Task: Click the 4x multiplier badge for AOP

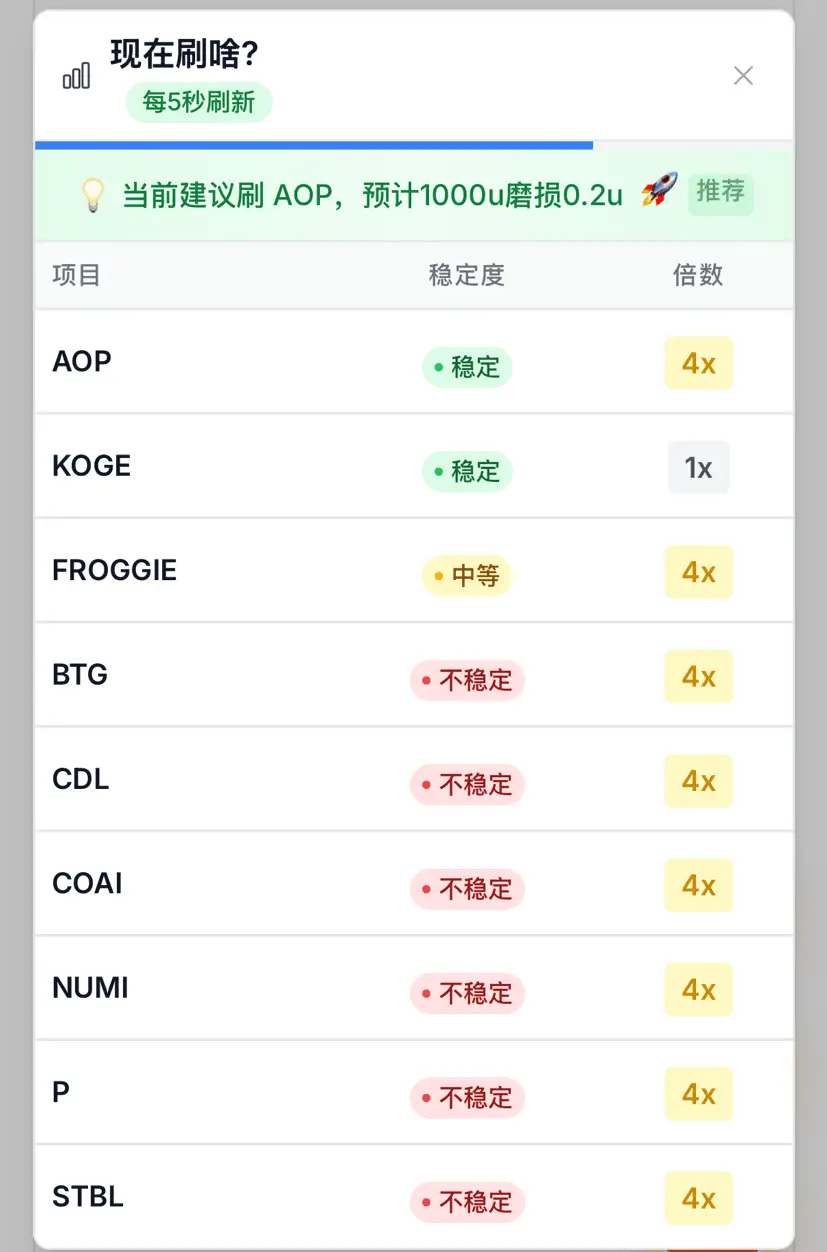Action: [699, 363]
